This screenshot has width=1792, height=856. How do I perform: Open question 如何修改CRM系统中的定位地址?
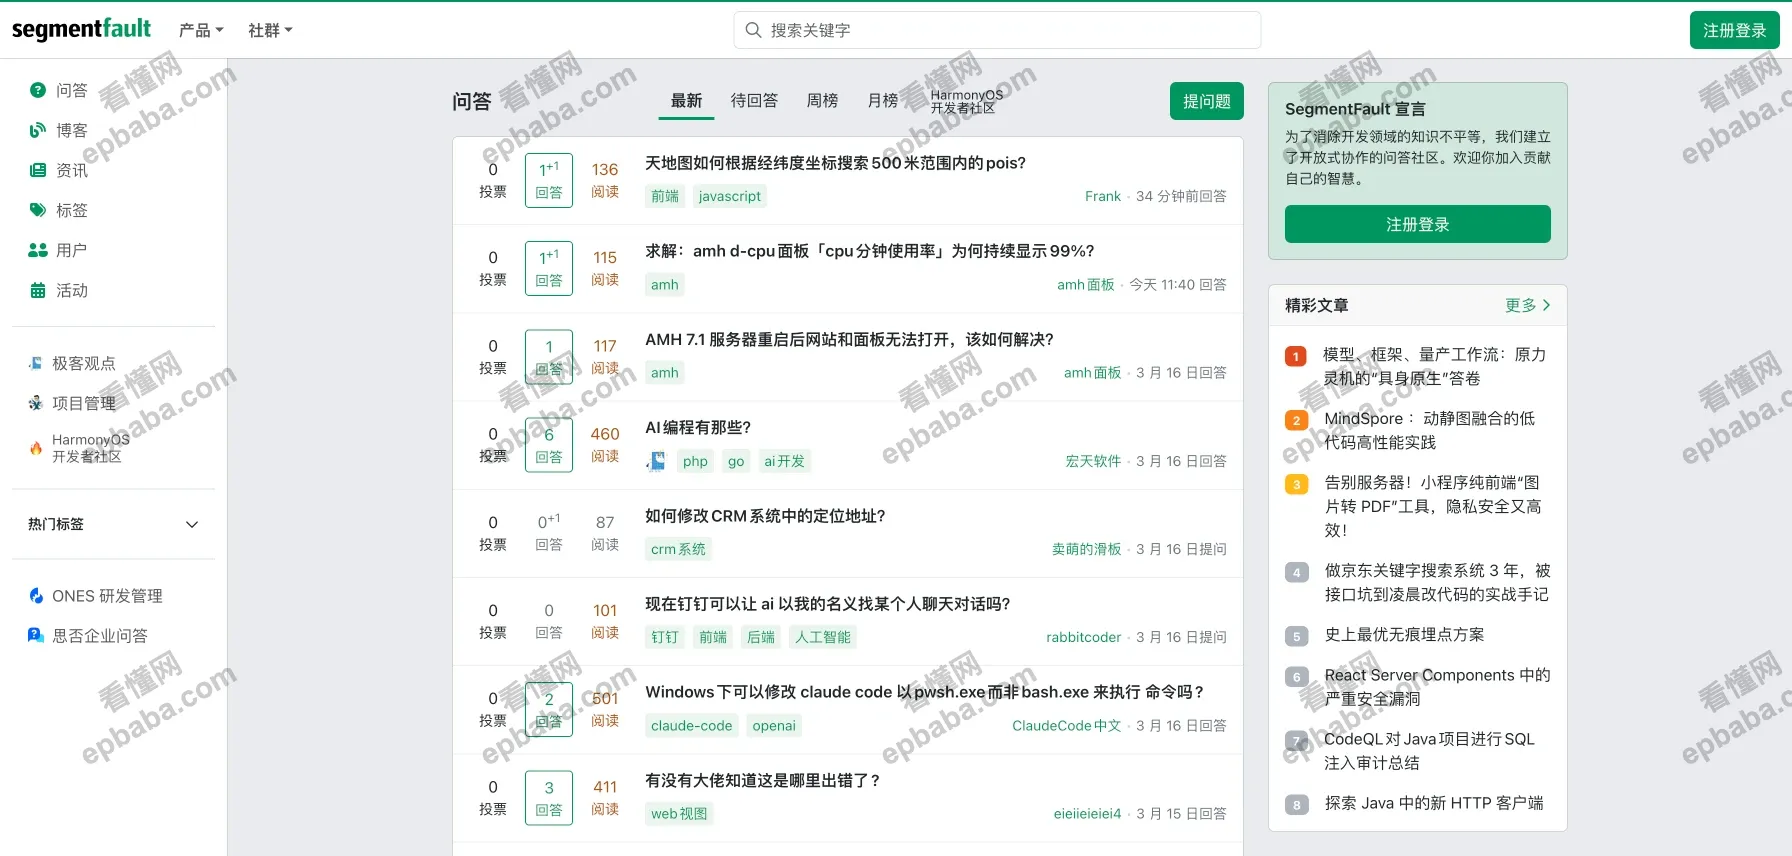[765, 516]
